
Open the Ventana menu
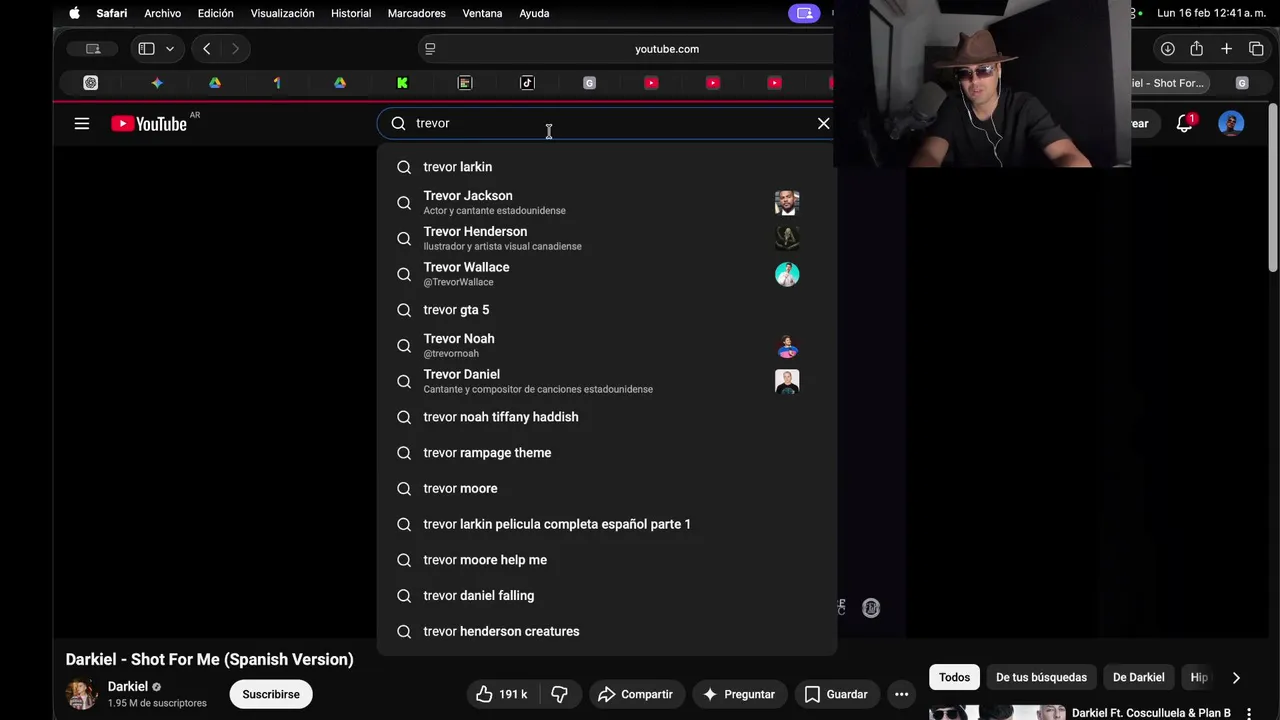[482, 13]
